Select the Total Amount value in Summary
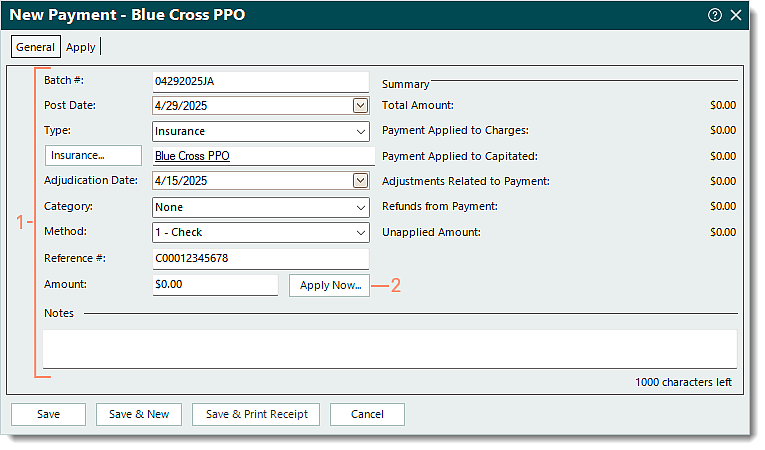The height and width of the screenshot is (450, 765). (x=723, y=105)
